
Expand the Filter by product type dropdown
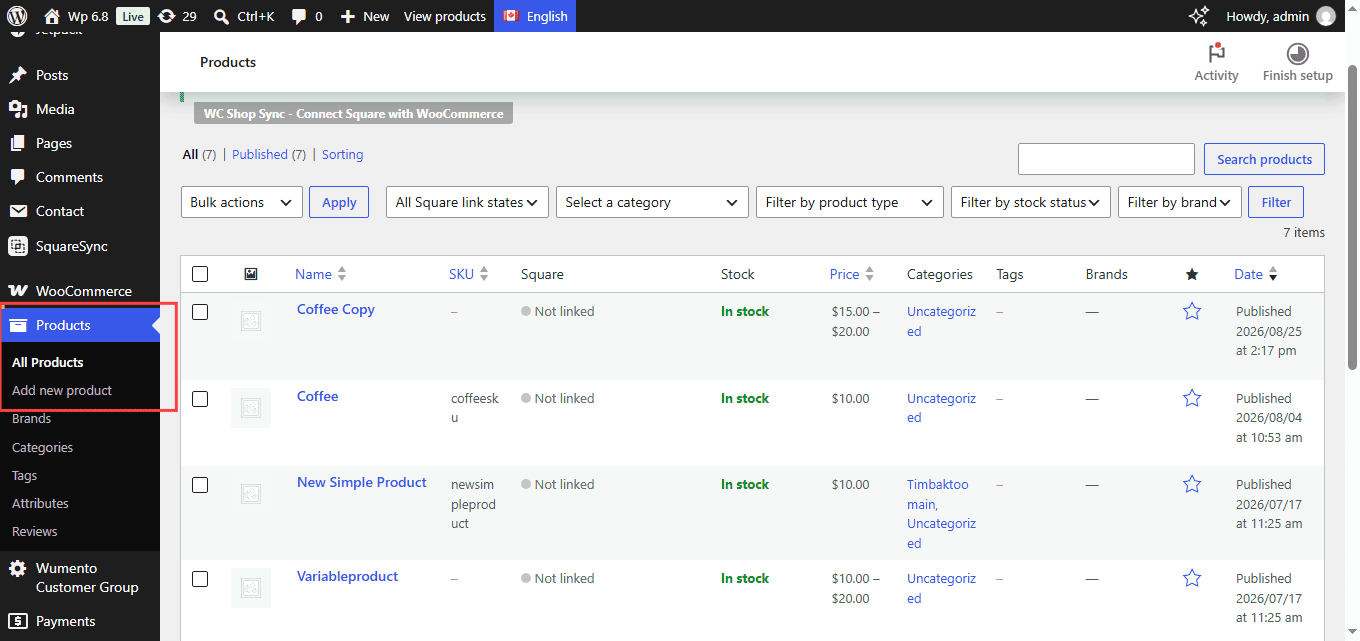[850, 202]
